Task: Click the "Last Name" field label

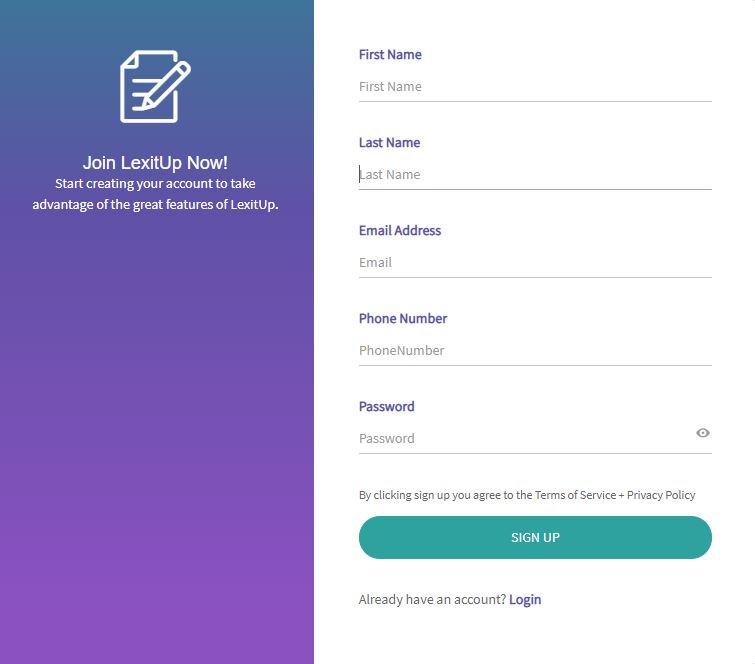Action: [x=389, y=143]
